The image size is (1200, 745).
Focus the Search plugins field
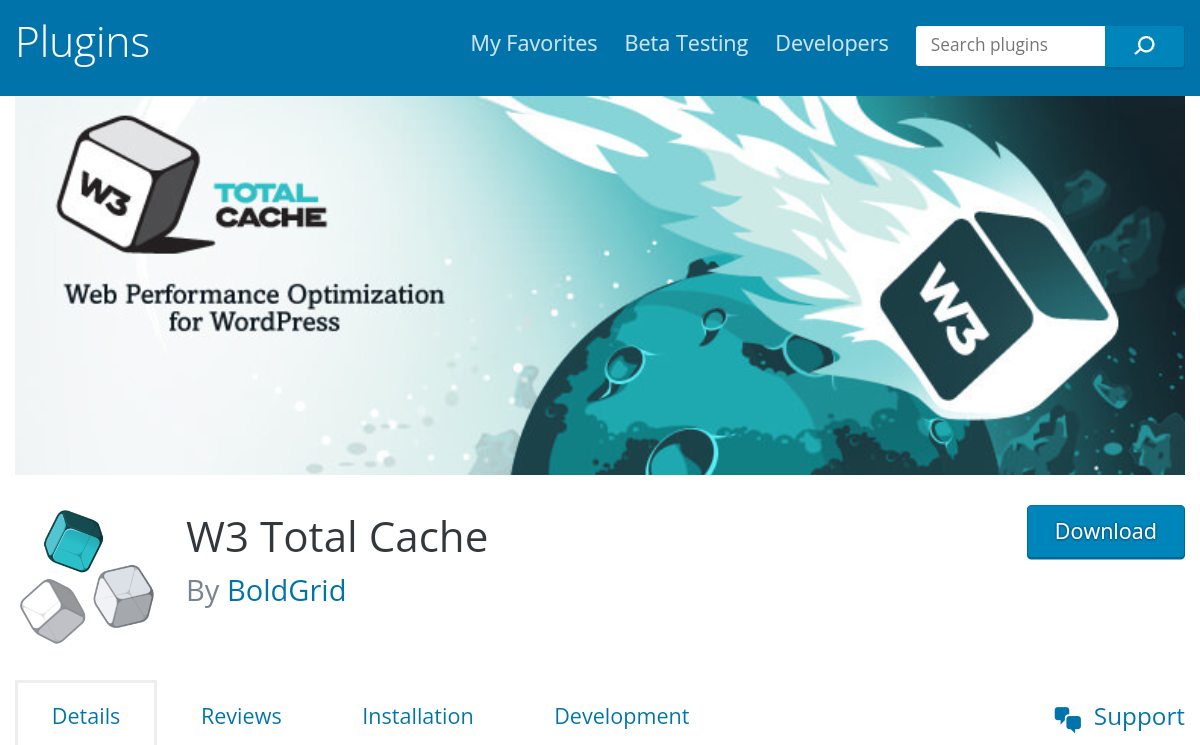1010,46
